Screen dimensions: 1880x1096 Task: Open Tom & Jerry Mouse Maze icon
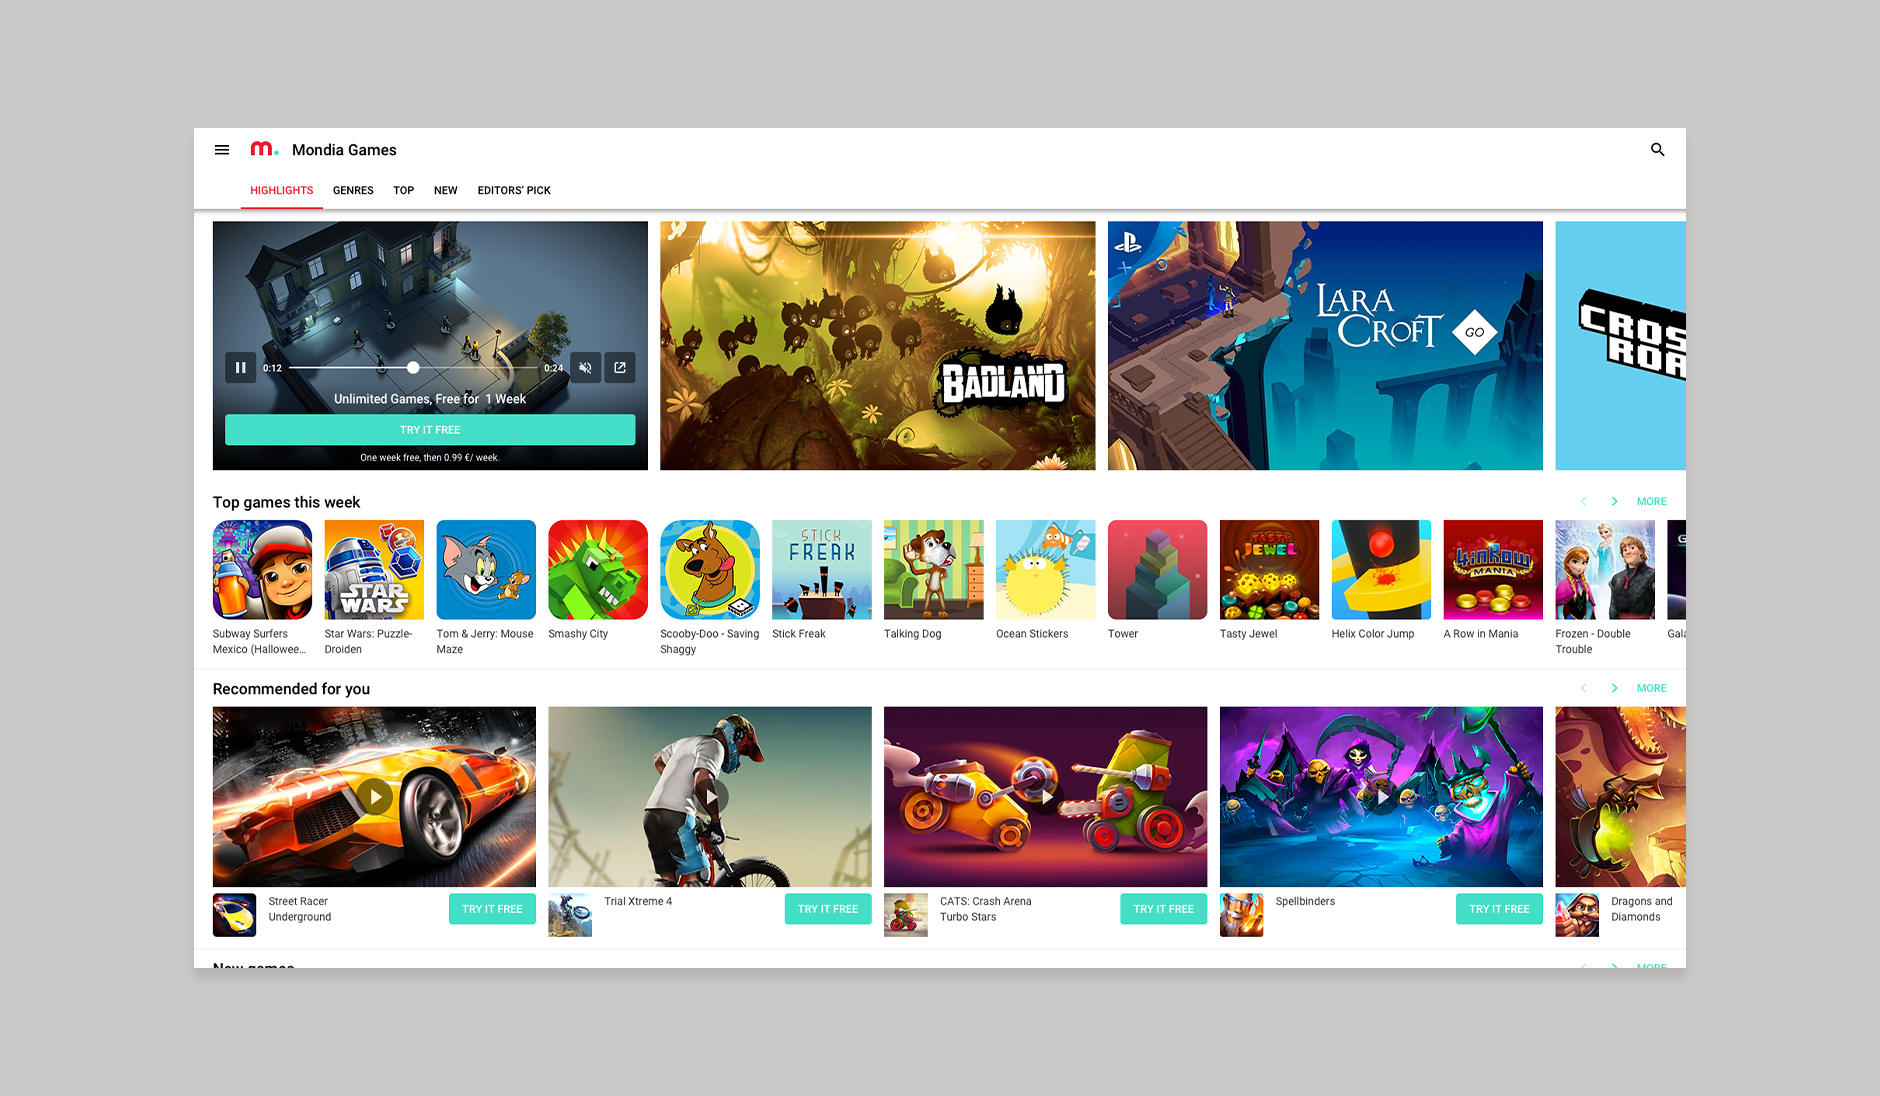click(486, 570)
